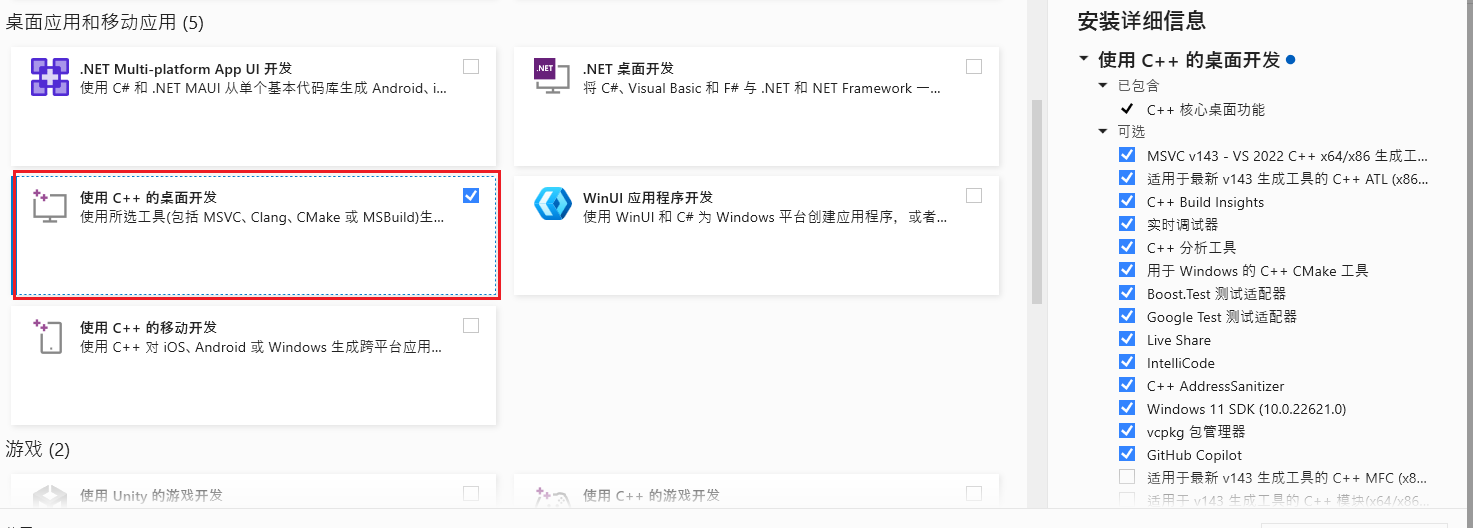Enable WinUI 应用程序开发 workload checkbox
The height and width of the screenshot is (528, 1473).
974,195
